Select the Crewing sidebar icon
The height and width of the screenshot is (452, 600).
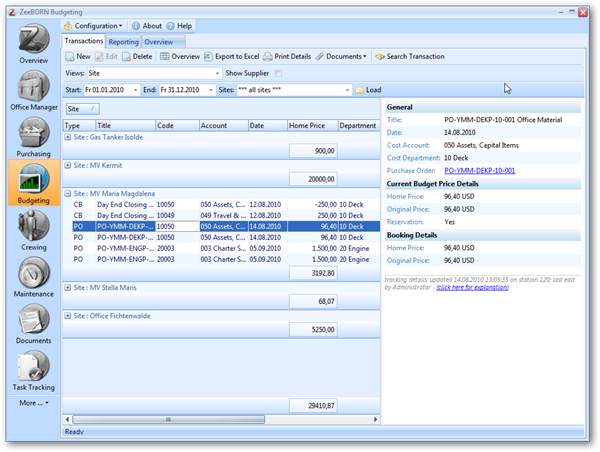(33, 230)
